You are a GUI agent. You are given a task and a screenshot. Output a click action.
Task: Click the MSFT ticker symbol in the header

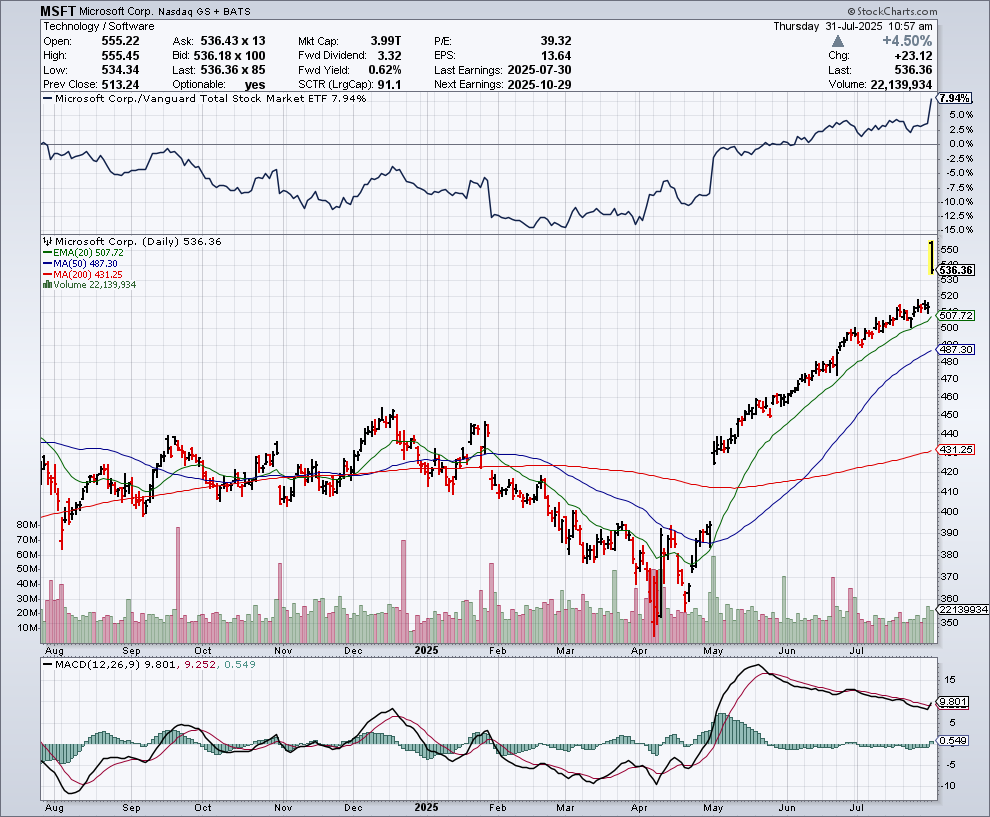58,11
